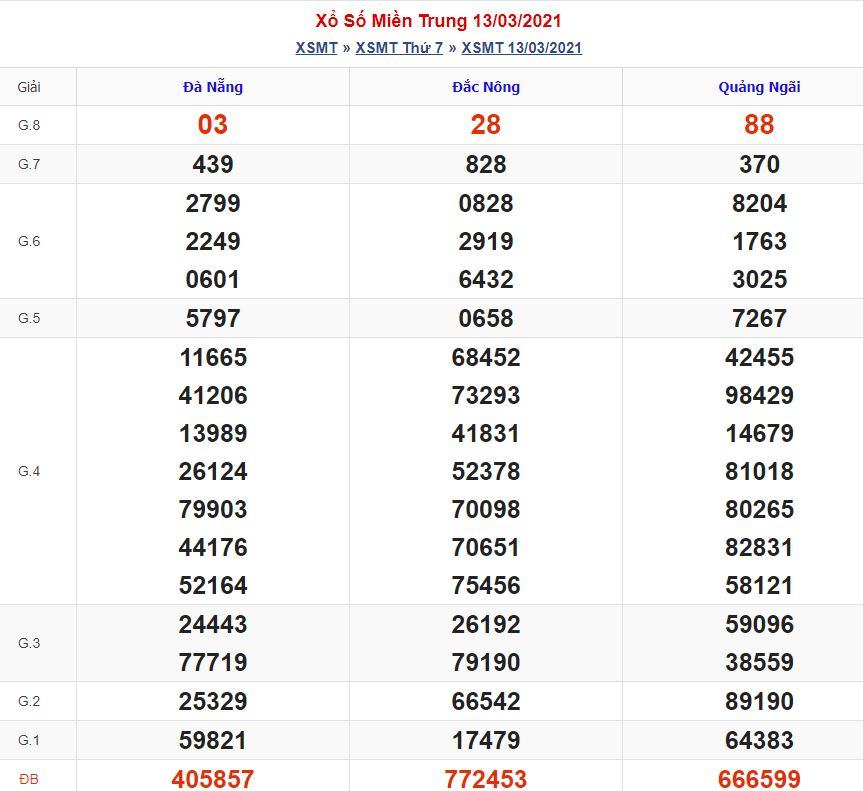Click the number 44176
This screenshot has width=863, height=791.
(213, 547)
